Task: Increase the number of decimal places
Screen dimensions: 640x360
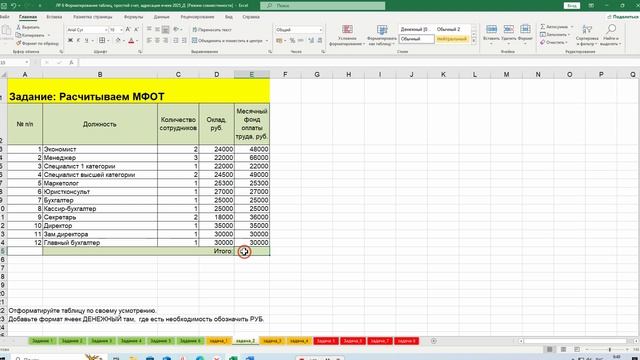Action: (311, 40)
